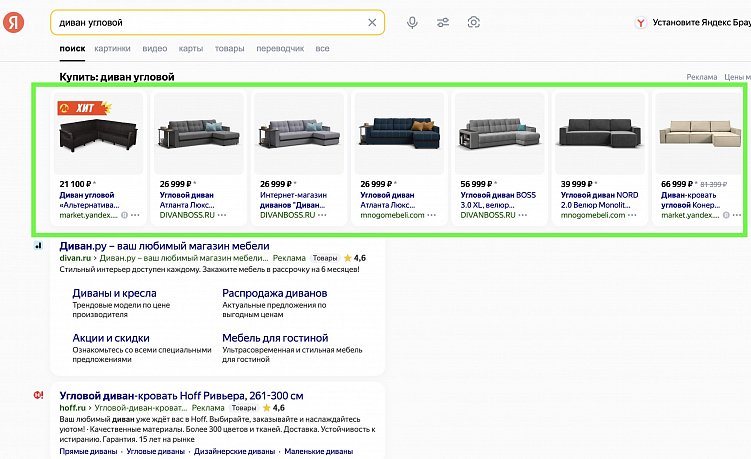Viewport: 751px width, 459px height.
Task: Open the Угловой диван-кровать Hoff Ривьера result
Action: tap(181, 396)
